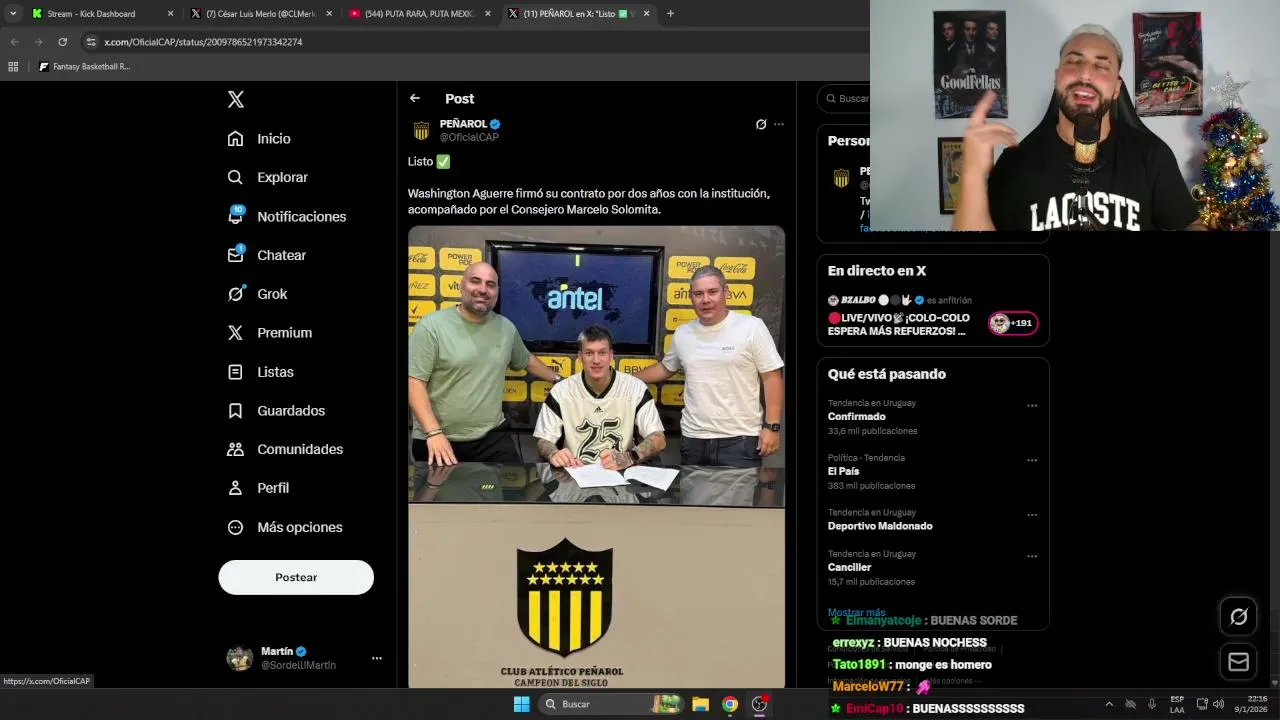
Task: Click the X logo in the sidebar
Action: click(x=236, y=99)
